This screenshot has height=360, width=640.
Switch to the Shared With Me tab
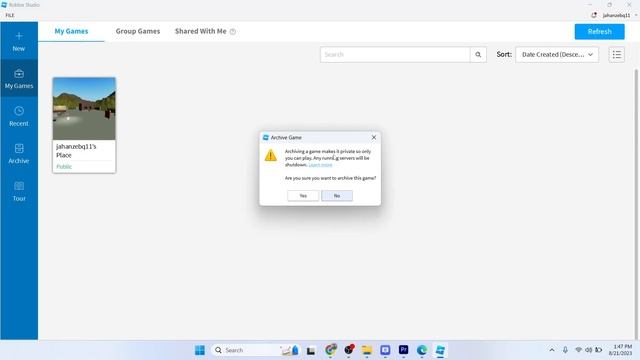(200, 31)
